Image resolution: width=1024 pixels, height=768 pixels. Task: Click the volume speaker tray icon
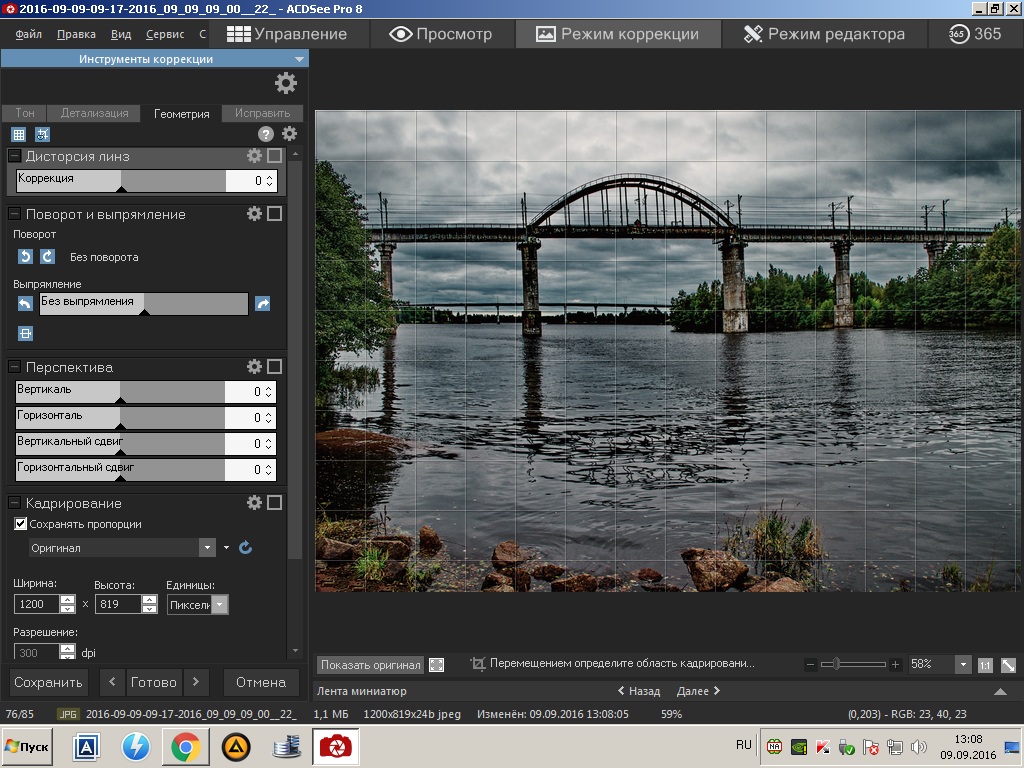(919, 747)
